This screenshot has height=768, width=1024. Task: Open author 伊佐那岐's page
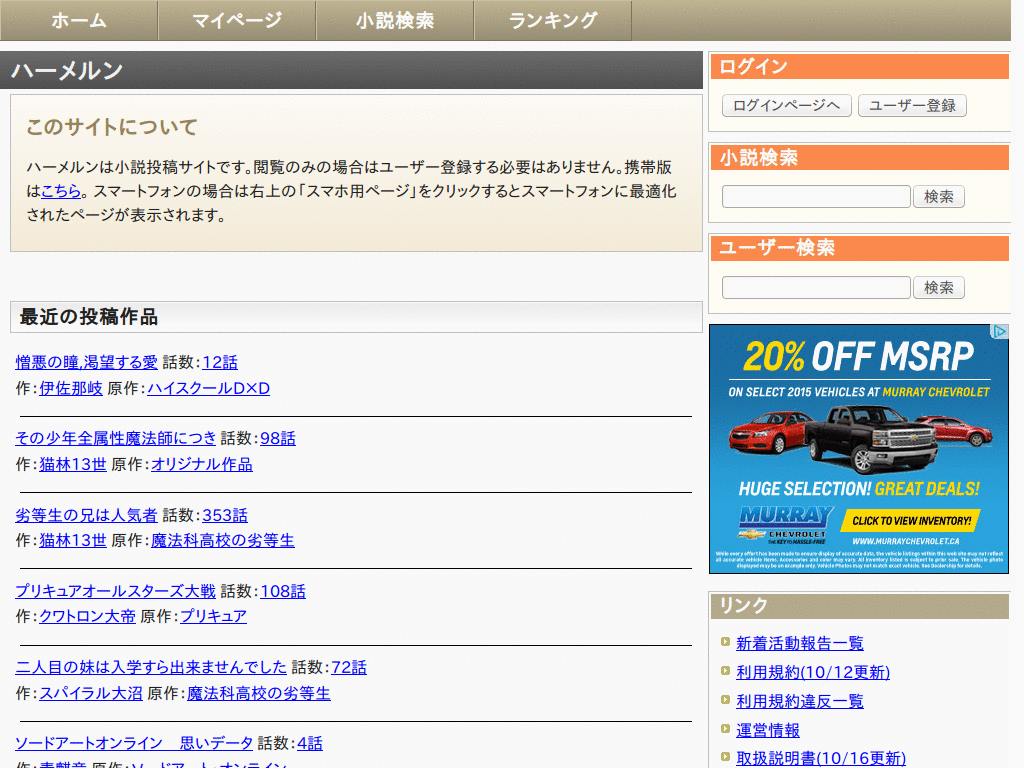tap(71, 388)
